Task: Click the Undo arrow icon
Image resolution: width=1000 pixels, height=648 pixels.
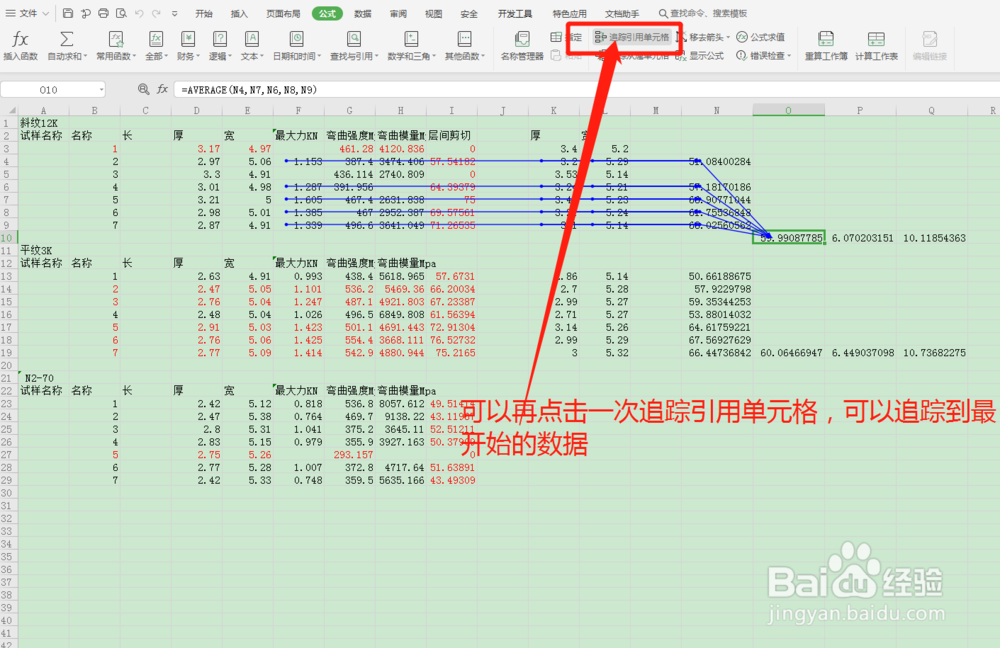Action: (x=138, y=13)
